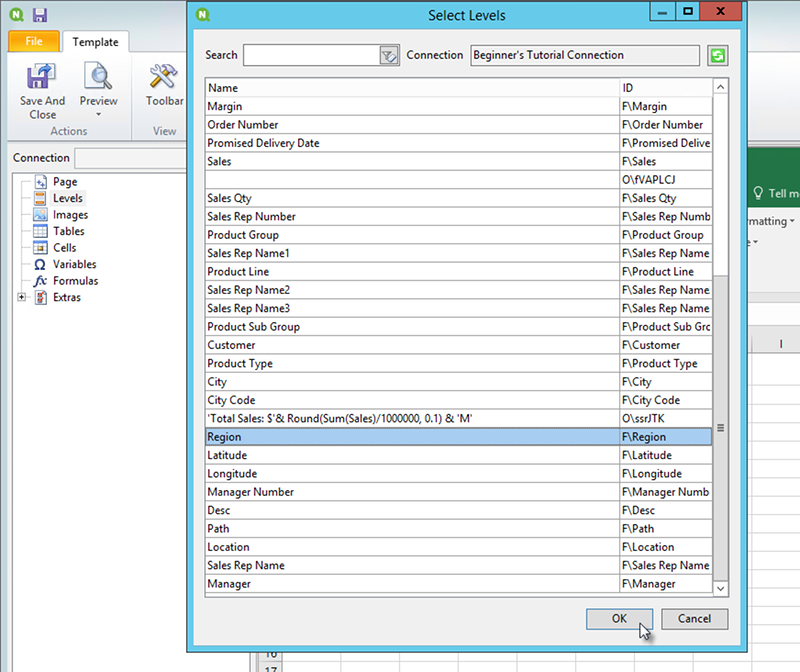Open the File menu tab

pos(34,42)
